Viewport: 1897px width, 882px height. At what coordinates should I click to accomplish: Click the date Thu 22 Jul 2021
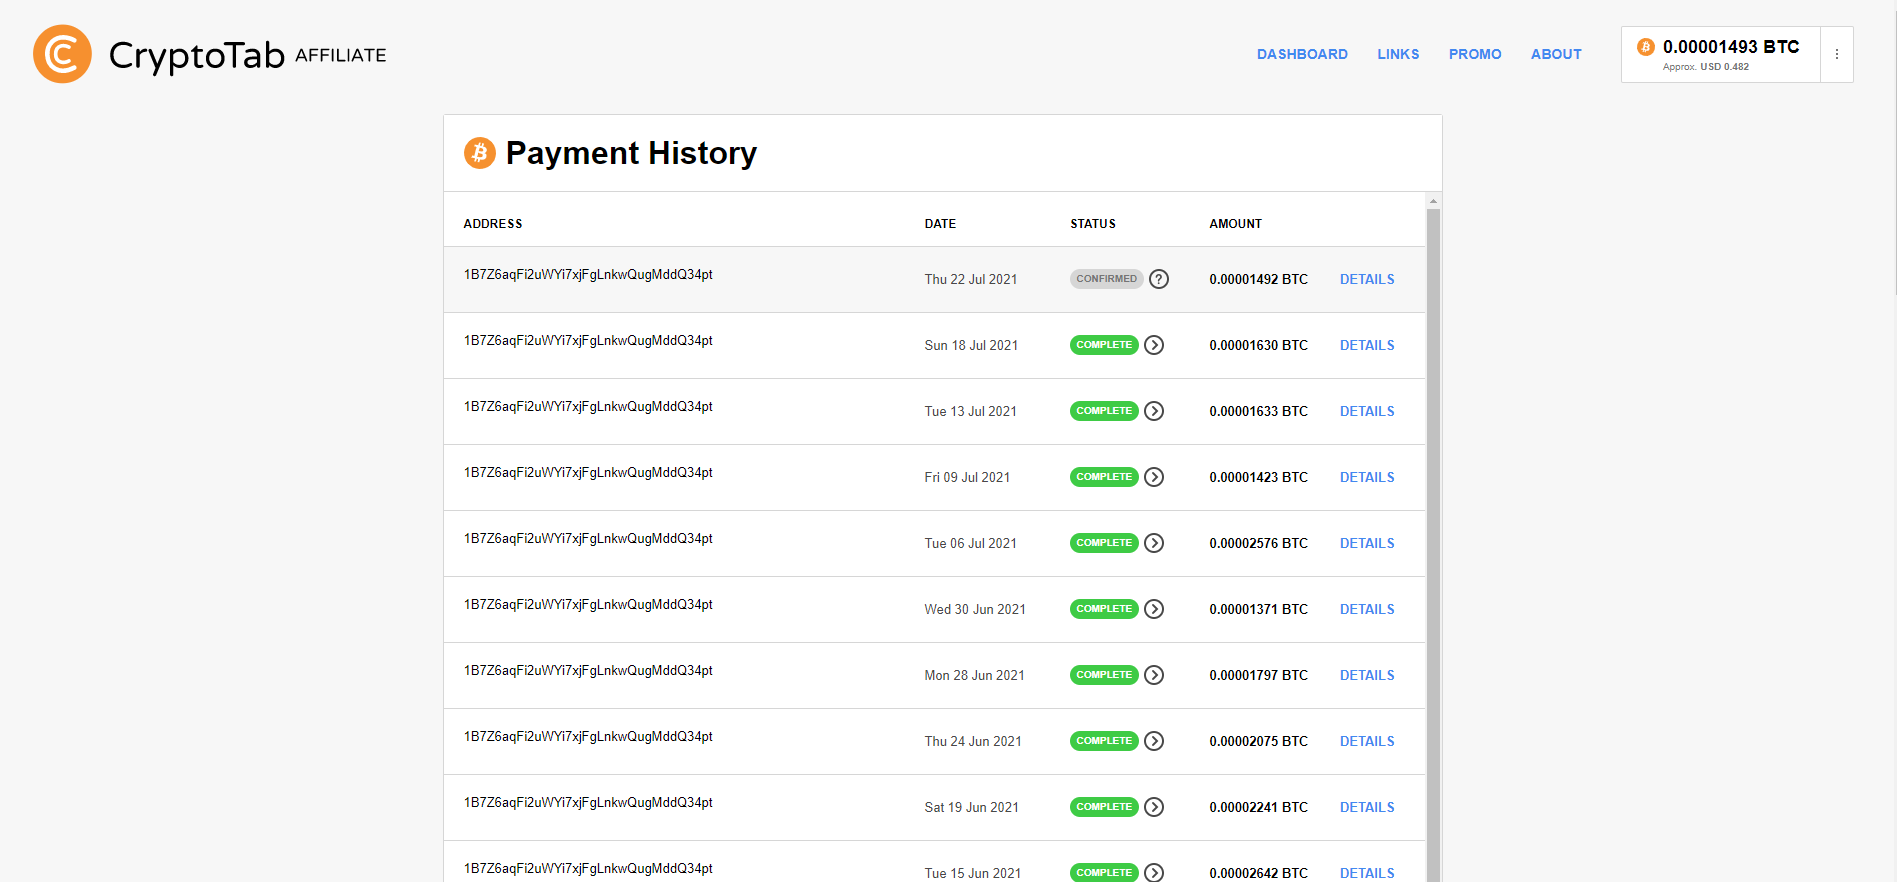tap(970, 279)
